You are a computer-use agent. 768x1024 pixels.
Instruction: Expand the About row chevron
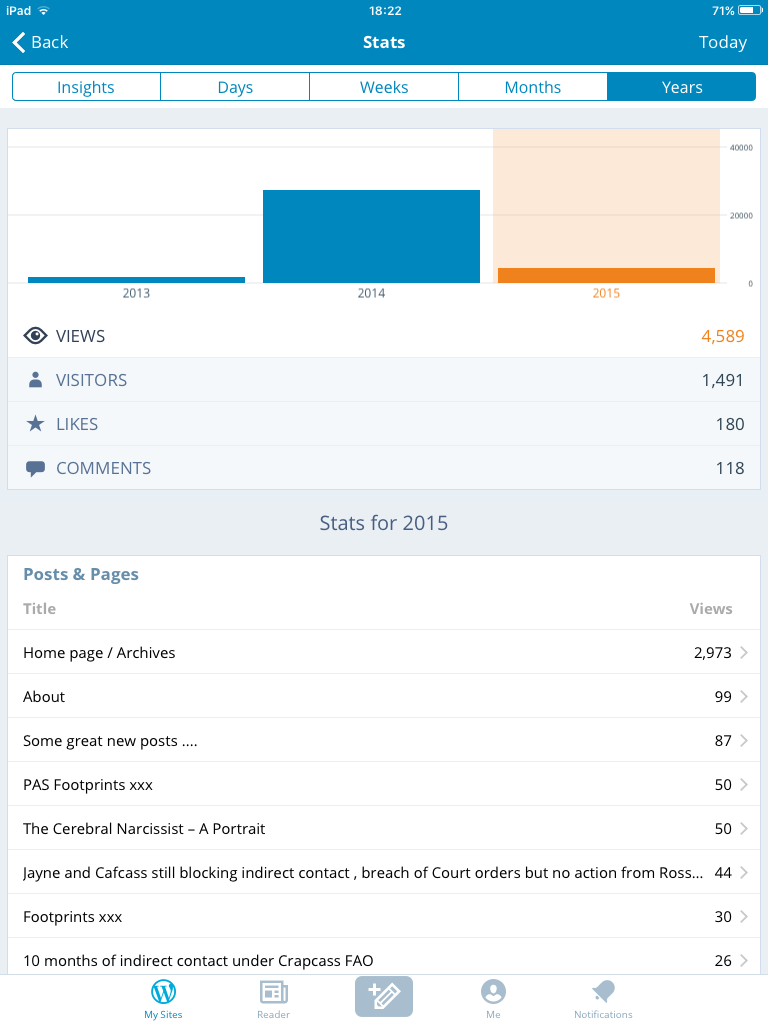click(743, 697)
